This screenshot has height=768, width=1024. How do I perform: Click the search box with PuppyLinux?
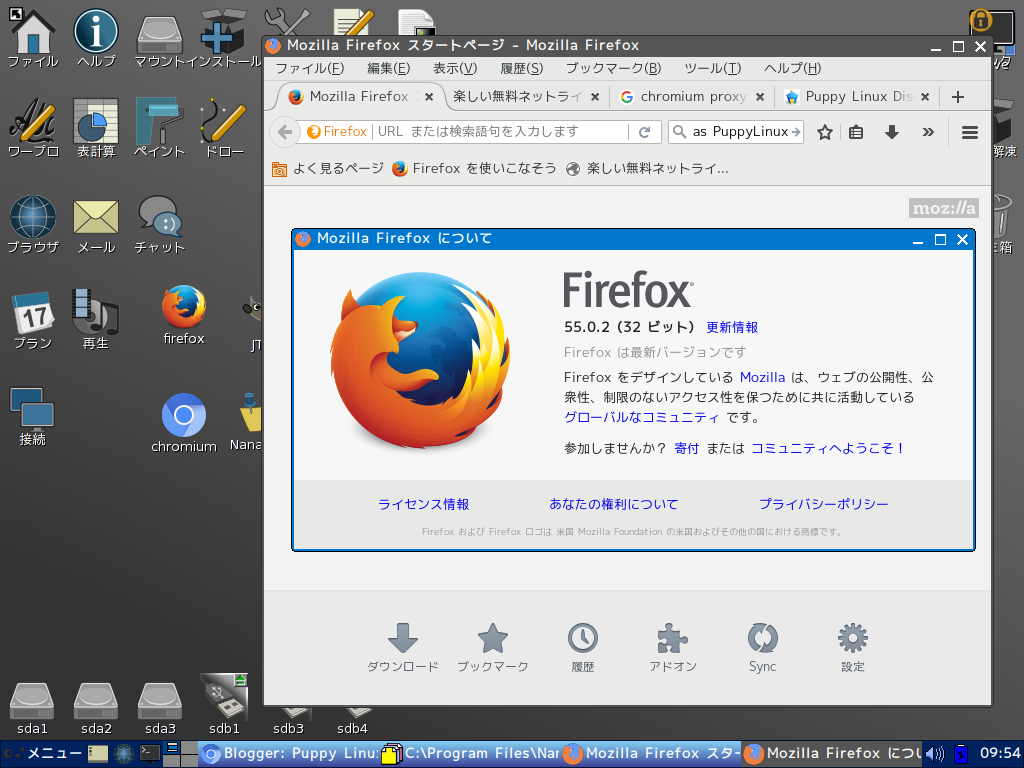click(x=736, y=132)
